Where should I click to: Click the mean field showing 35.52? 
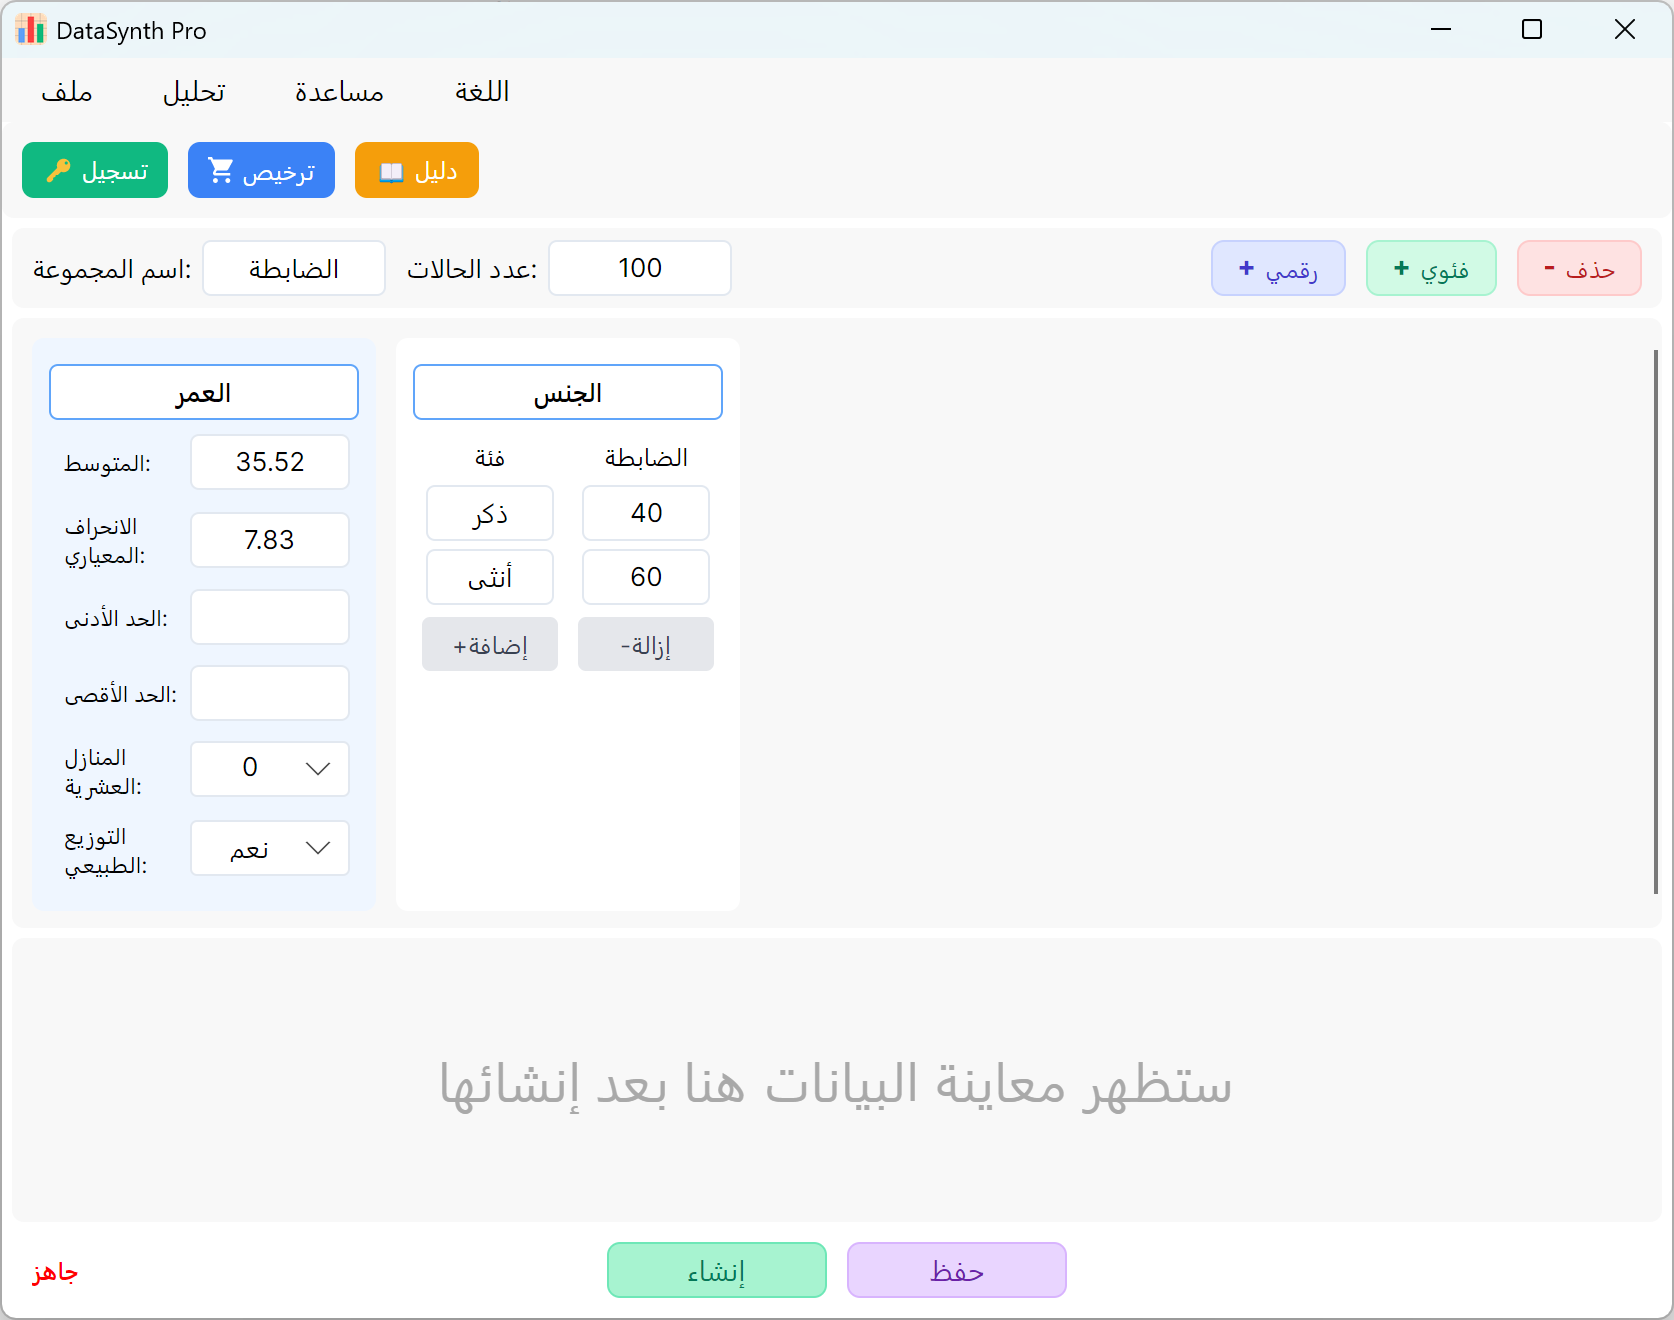click(270, 462)
